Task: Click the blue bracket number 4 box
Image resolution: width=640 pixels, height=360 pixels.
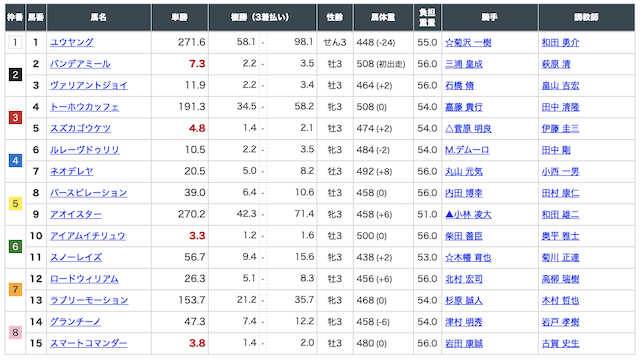Action: click(15, 160)
